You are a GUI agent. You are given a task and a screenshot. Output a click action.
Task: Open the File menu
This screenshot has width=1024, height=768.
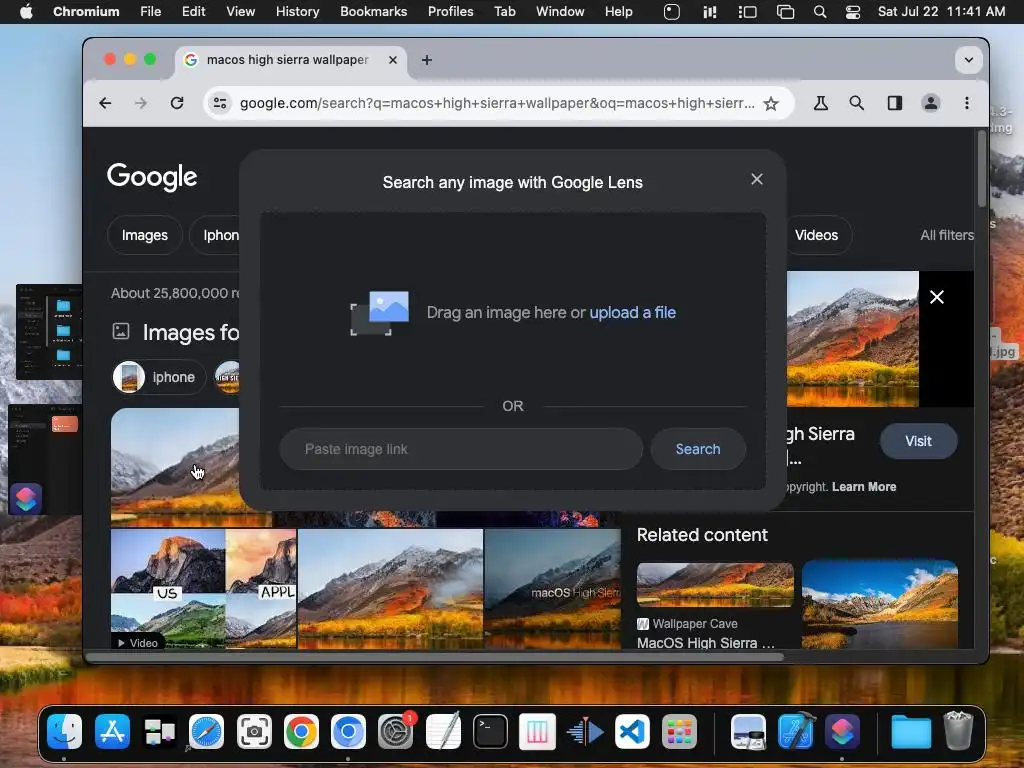tap(150, 12)
